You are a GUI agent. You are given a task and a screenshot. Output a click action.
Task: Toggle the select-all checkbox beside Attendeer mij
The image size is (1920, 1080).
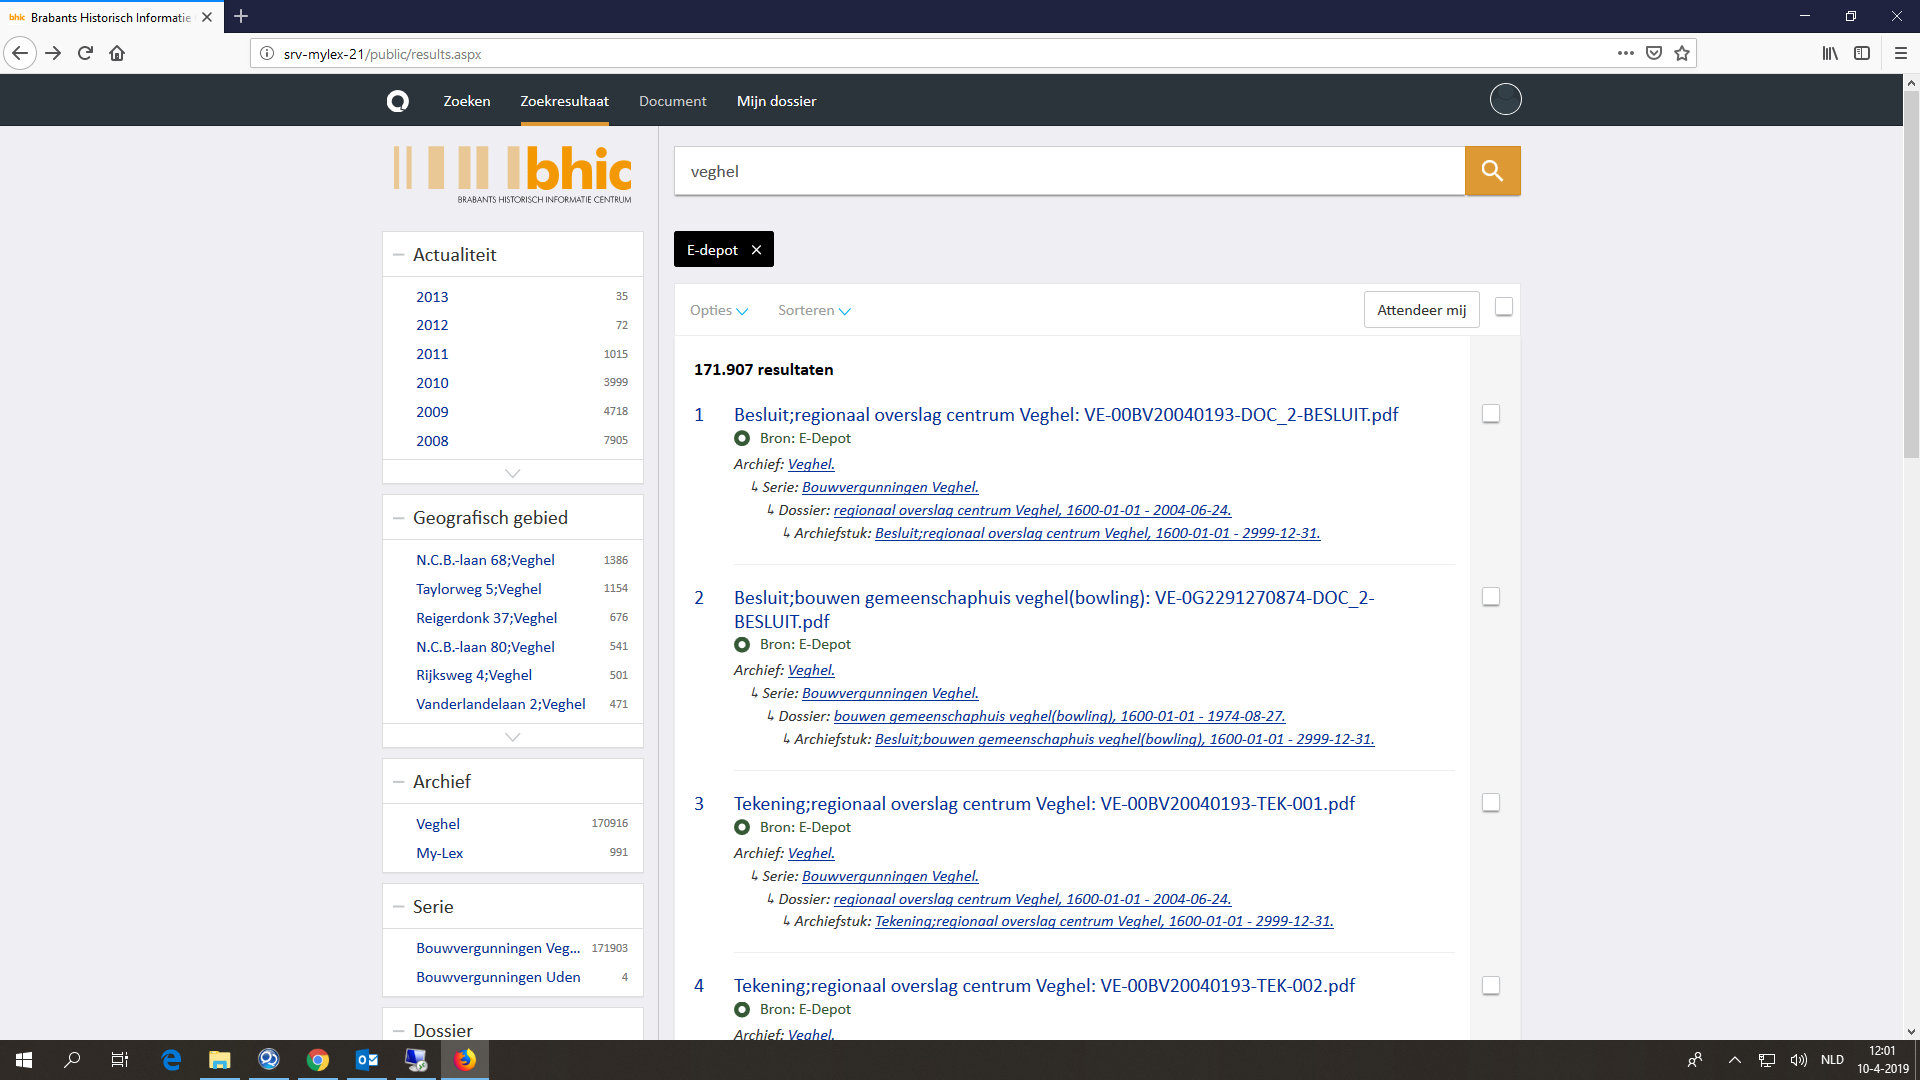click(x=1503, y=307)
